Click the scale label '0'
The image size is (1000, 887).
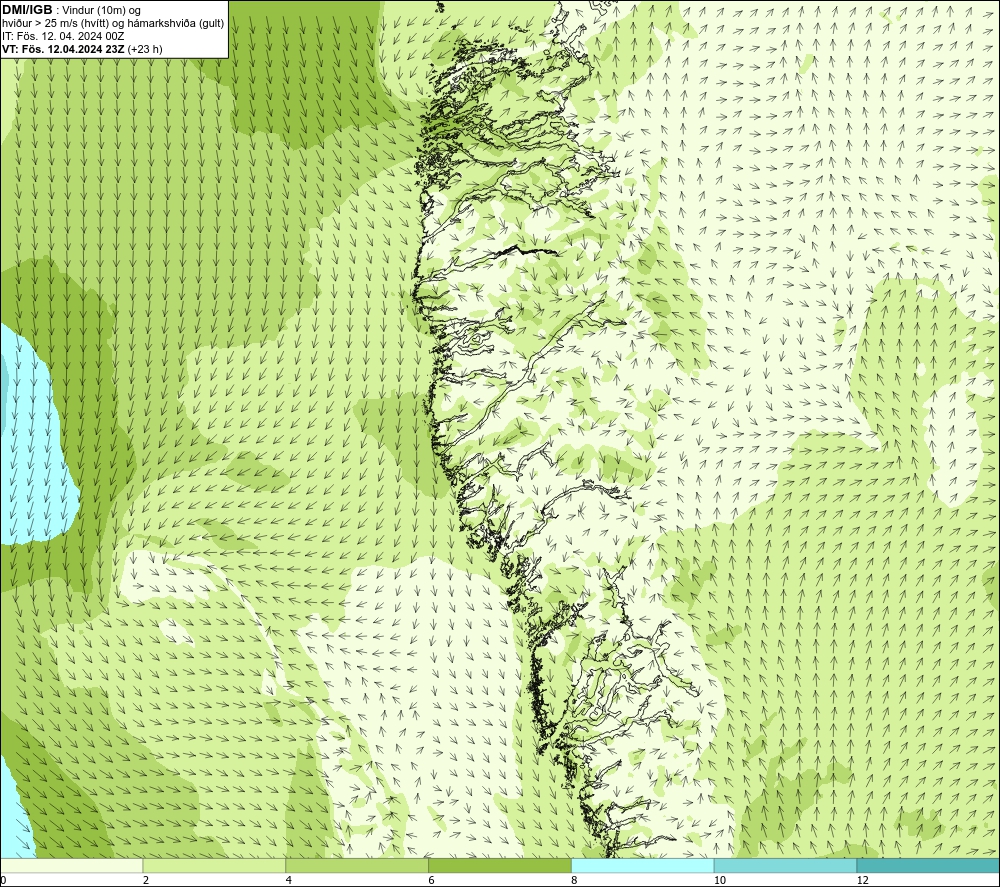[3, 881]
